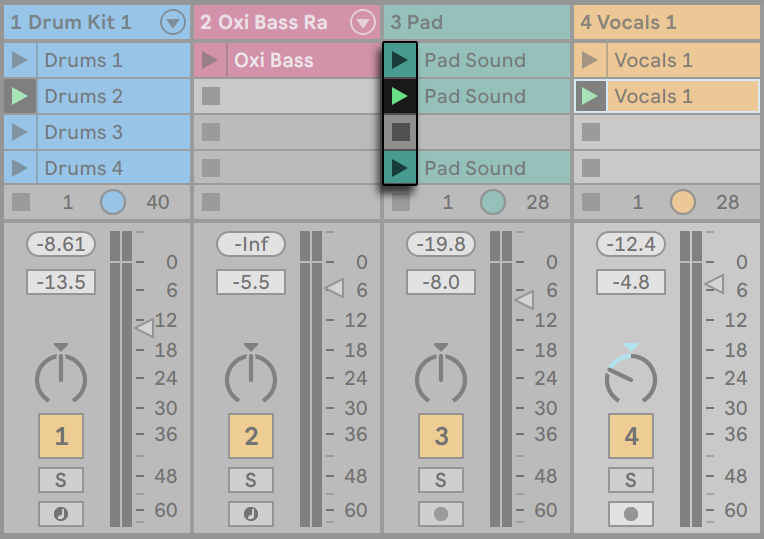
Task: Expand the Oxi Bass Ra track dropdown
Action: [363, 22]
